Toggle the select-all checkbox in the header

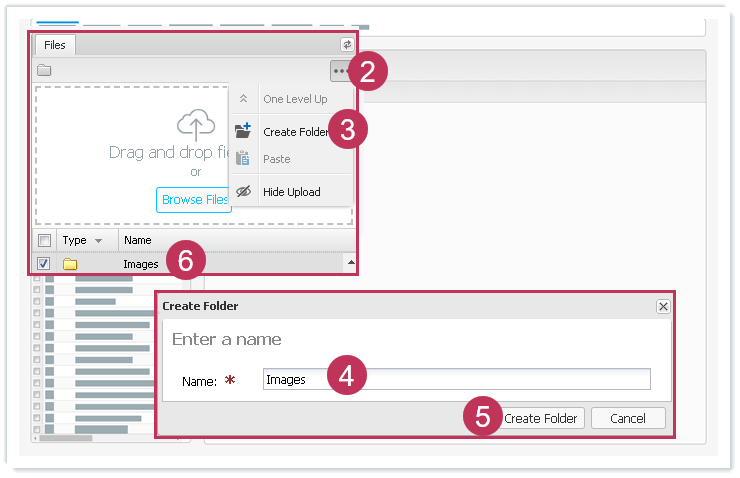(44, 240)
